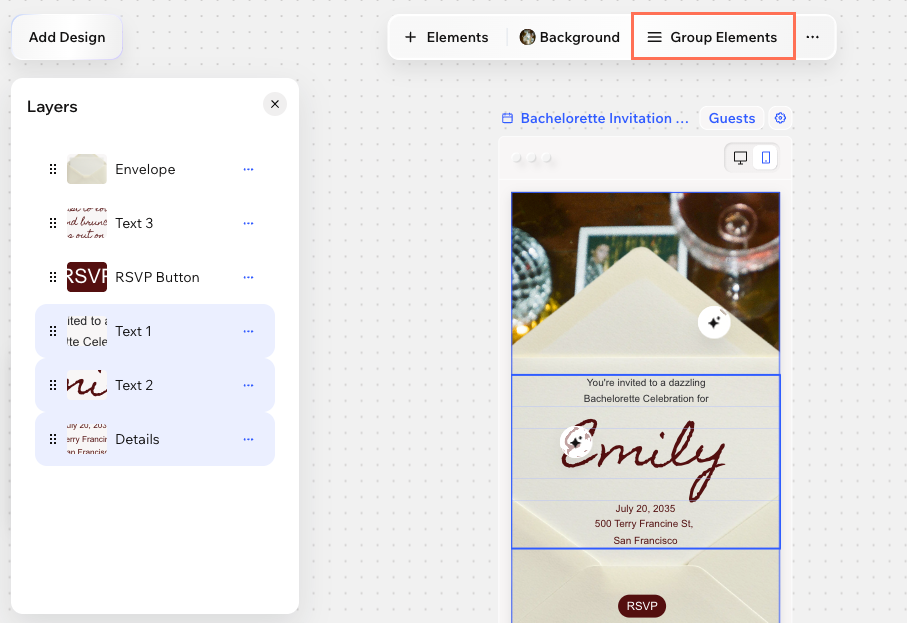Click the X icon to close Layers panel
907x623 pixels.
pyautogui.click(x=274, y=104)
